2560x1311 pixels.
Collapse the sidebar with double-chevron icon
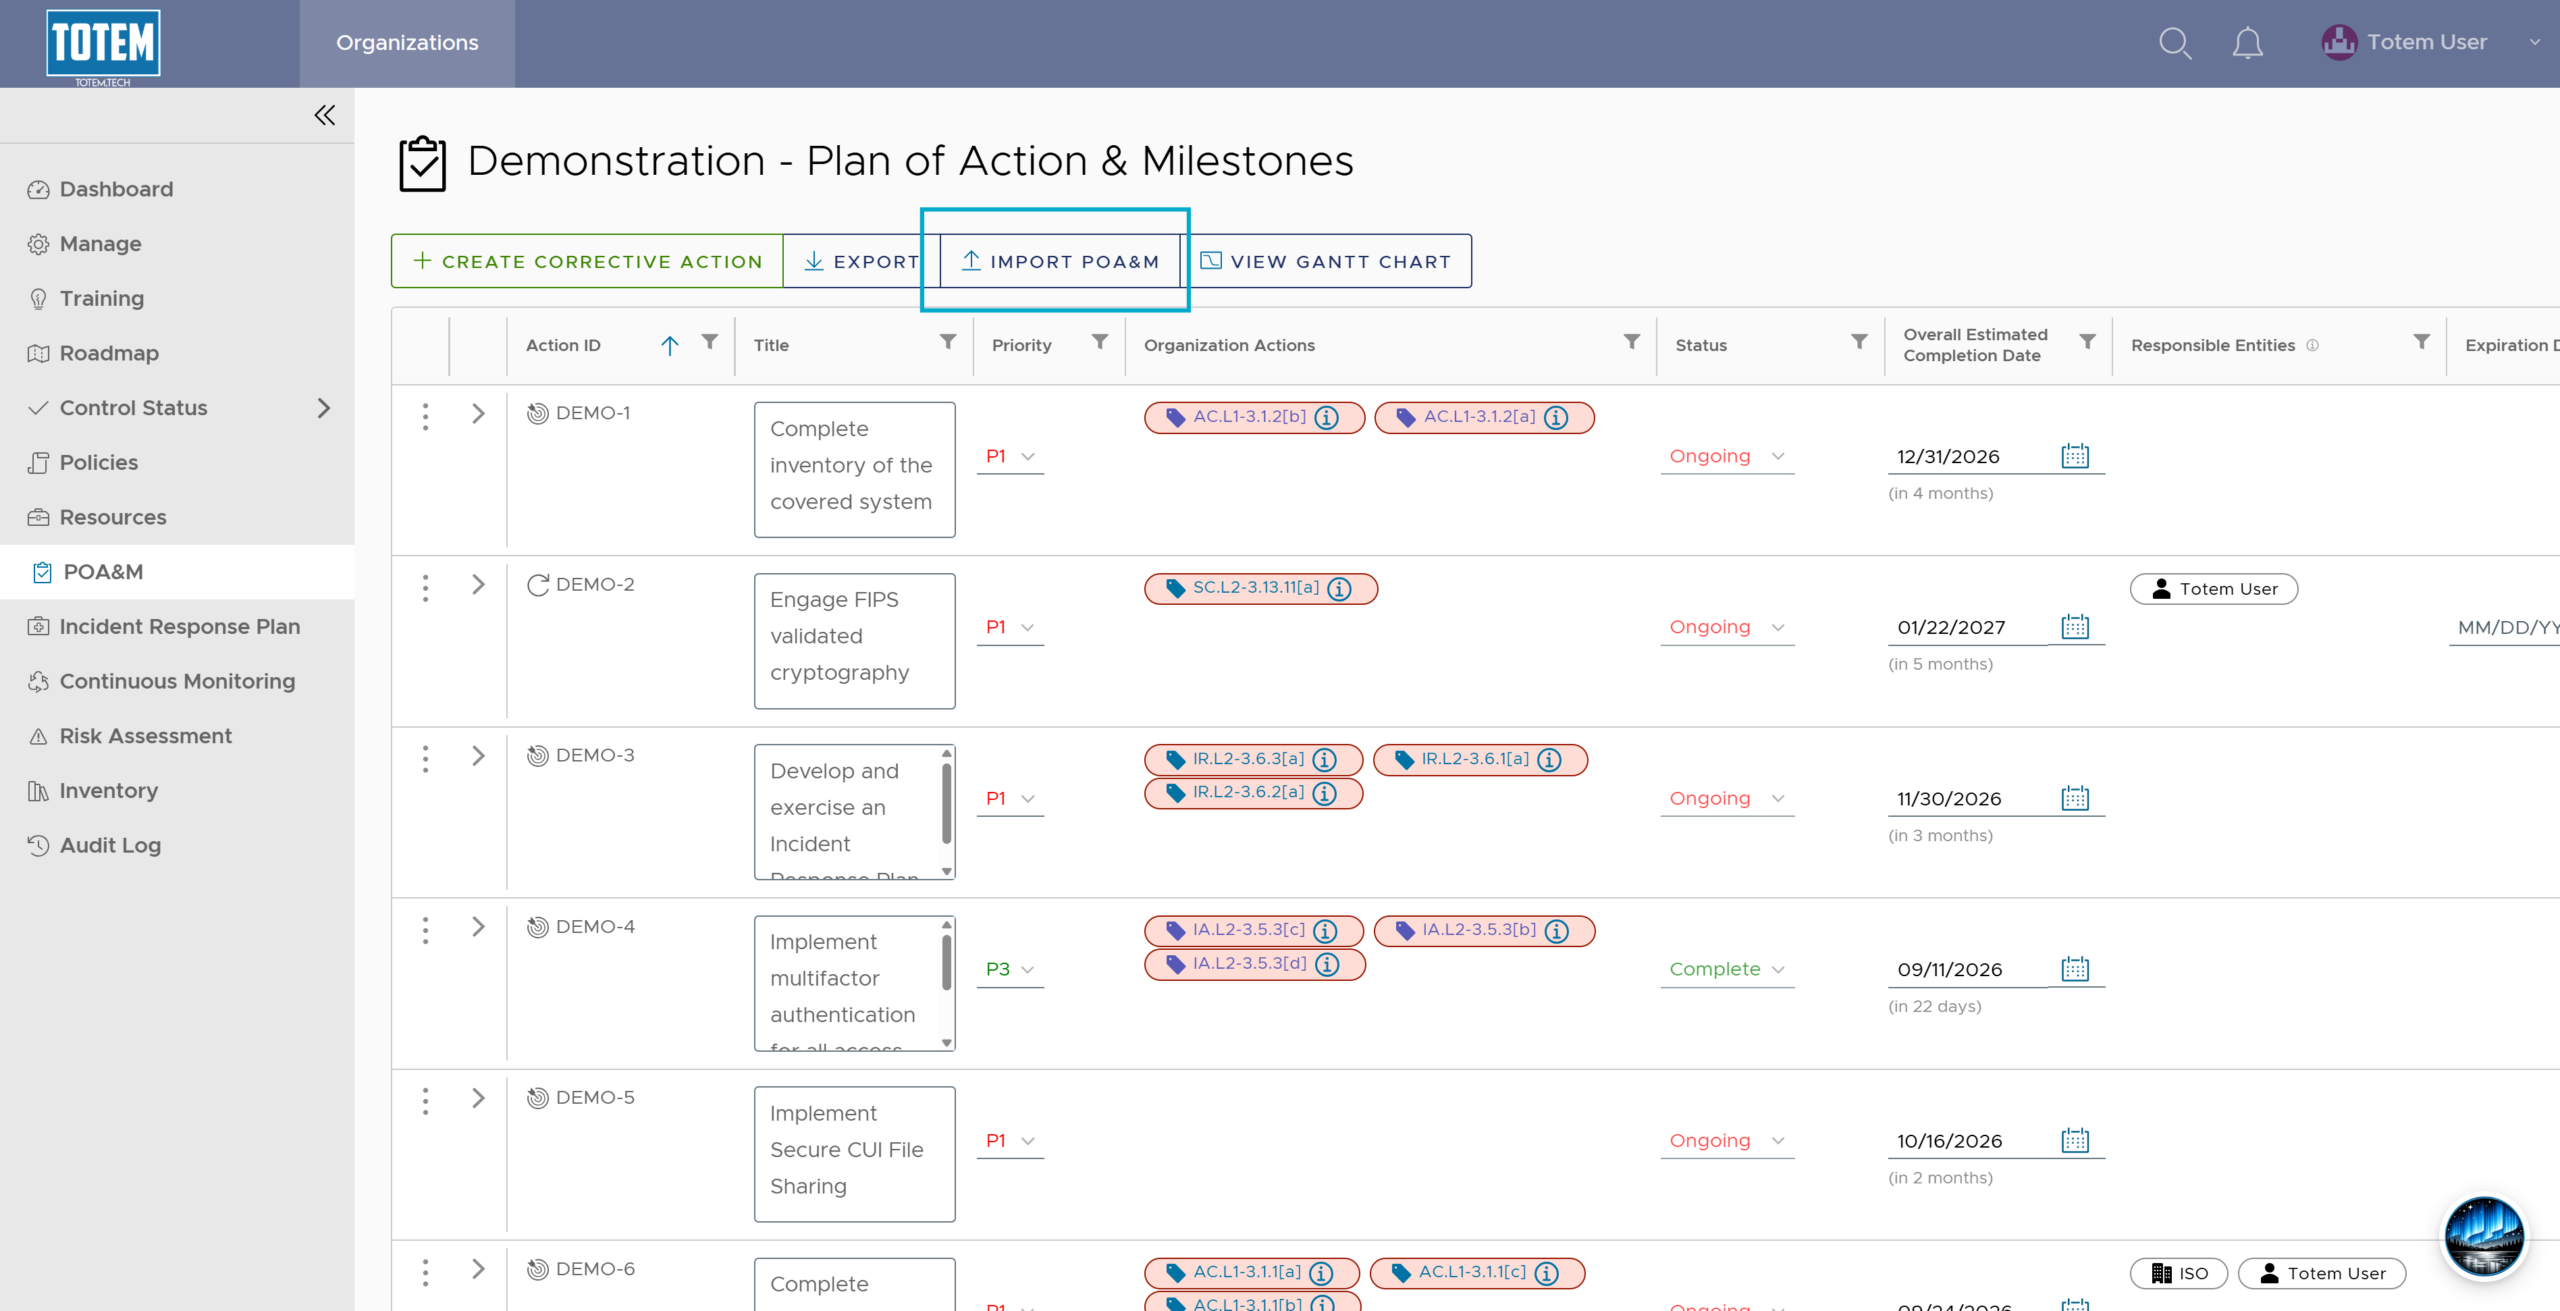[325, 115]
